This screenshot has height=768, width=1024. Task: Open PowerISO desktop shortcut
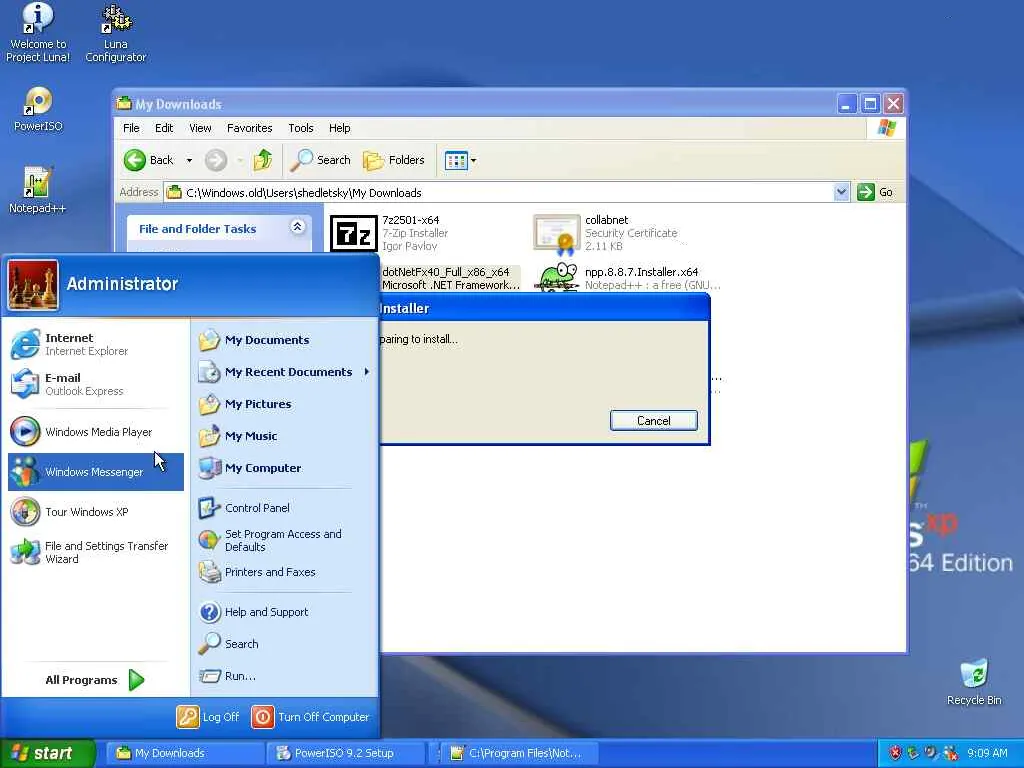[x=38, y=109]
